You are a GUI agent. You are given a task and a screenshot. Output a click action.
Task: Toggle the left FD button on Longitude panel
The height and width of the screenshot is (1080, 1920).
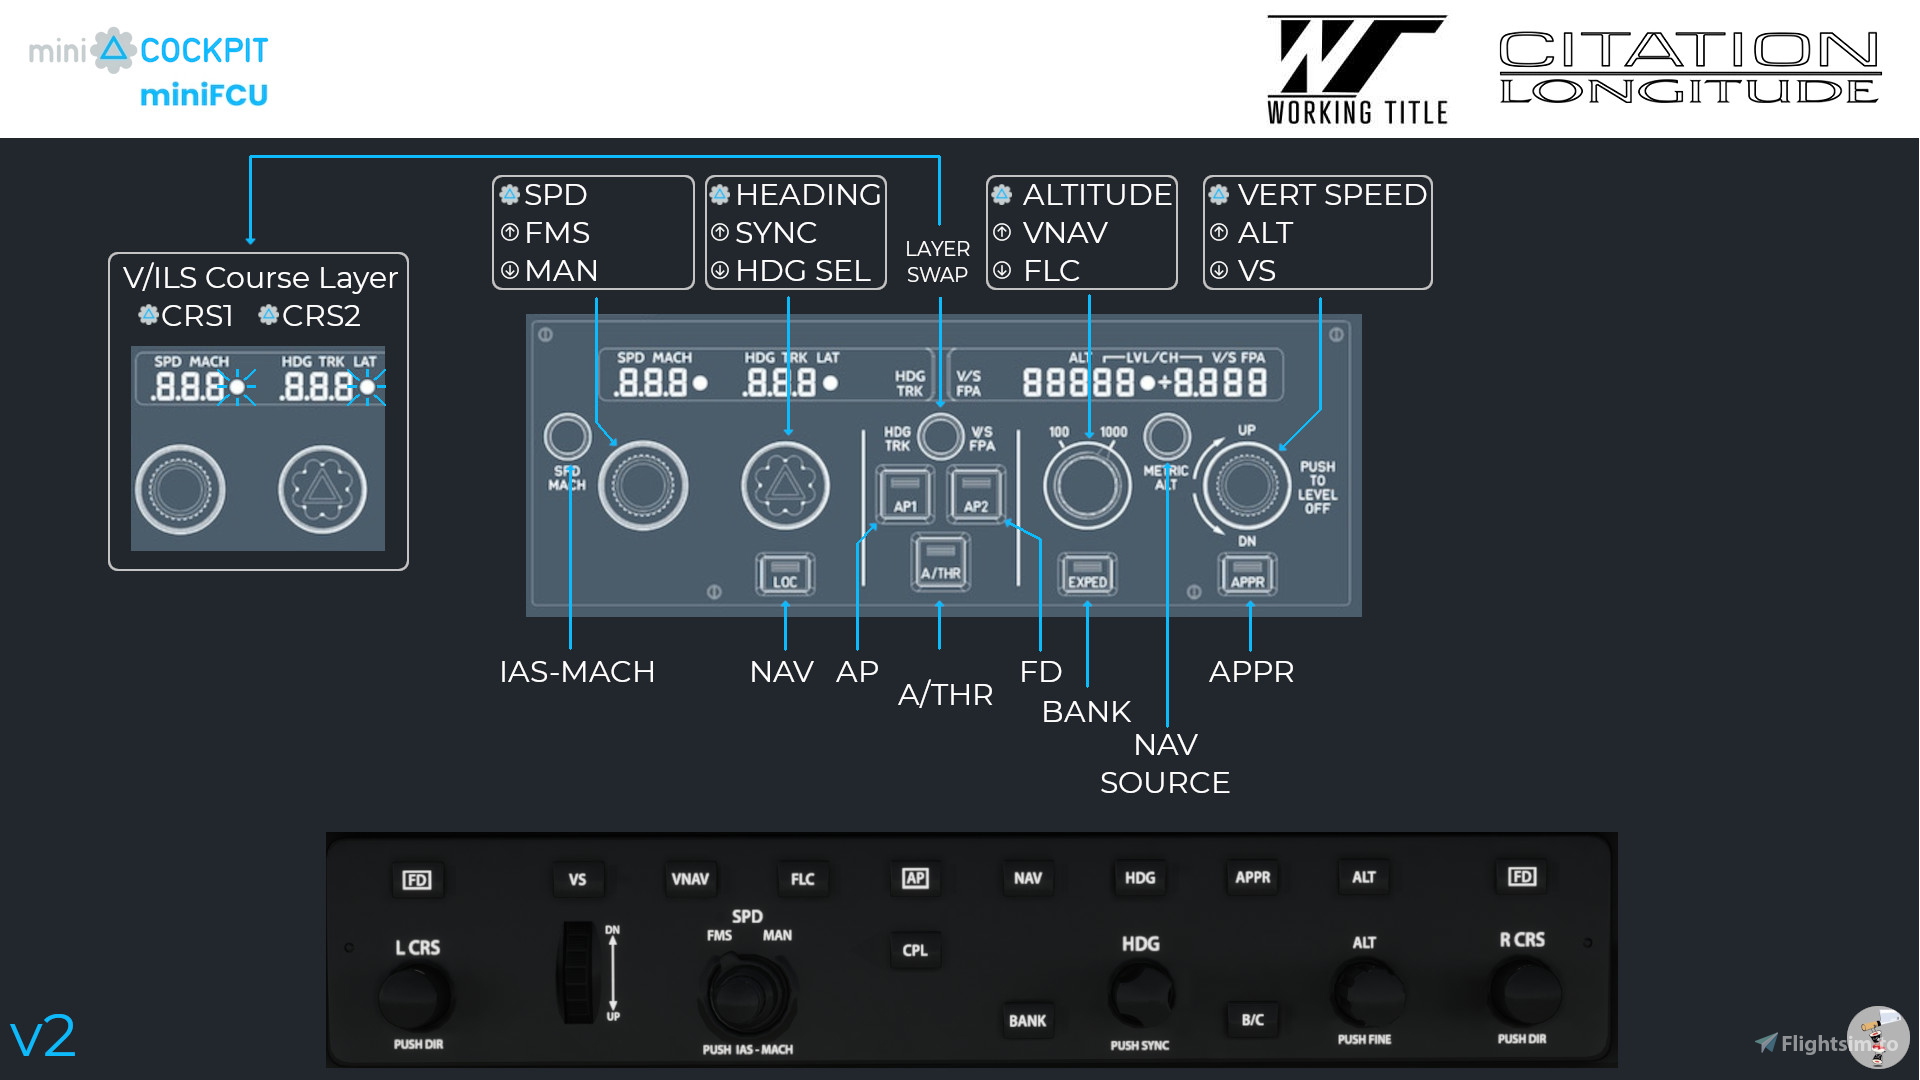point(417,880)
